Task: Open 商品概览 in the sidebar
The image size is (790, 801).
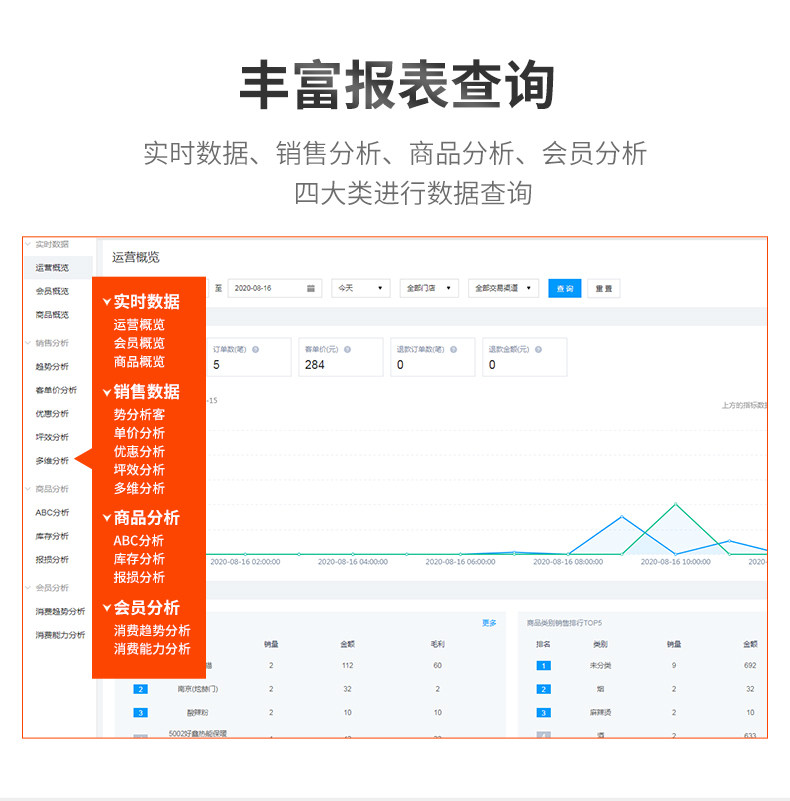Action: coord(52,315)
